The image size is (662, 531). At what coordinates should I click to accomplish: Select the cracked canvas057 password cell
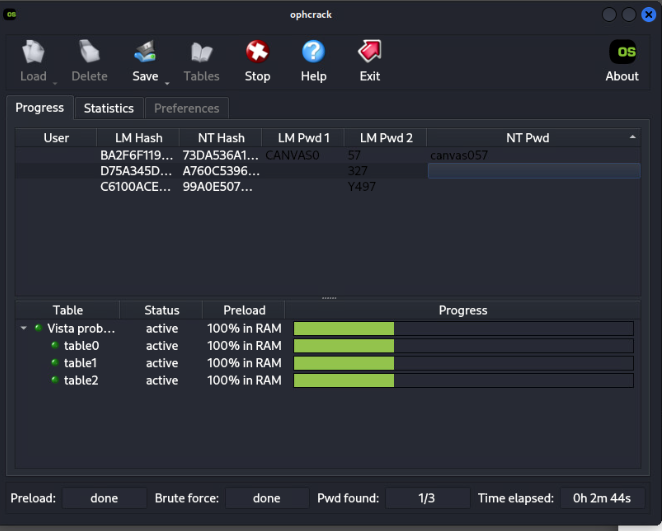[x=459, y=155]
